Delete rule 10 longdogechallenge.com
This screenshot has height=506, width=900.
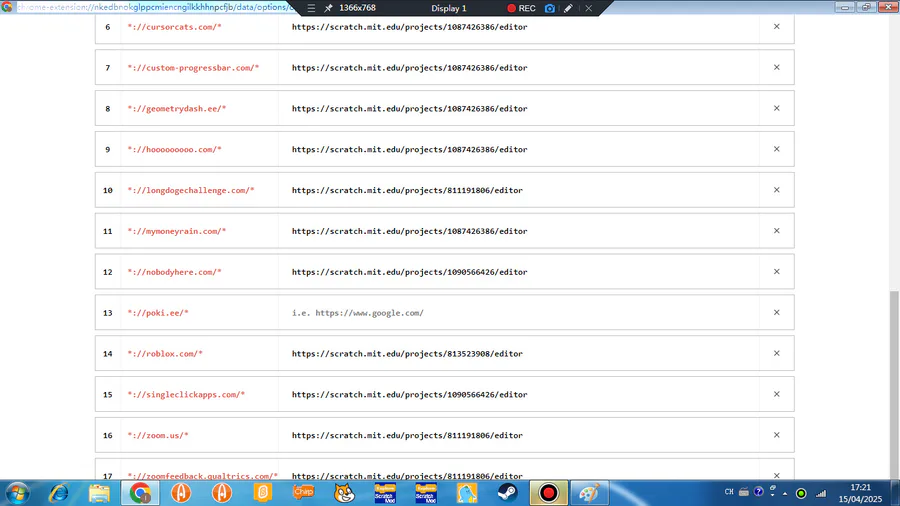(x=776, y=189)
